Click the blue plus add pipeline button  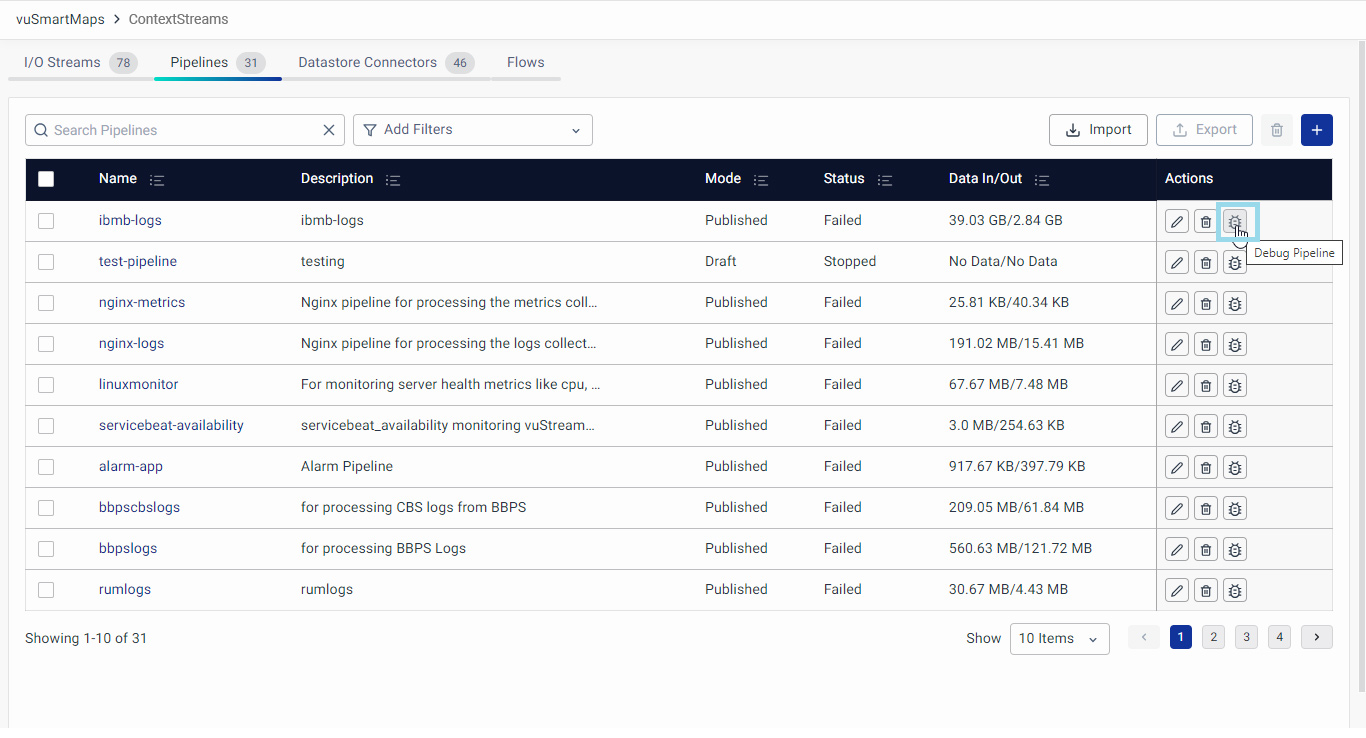point(1316,130)
